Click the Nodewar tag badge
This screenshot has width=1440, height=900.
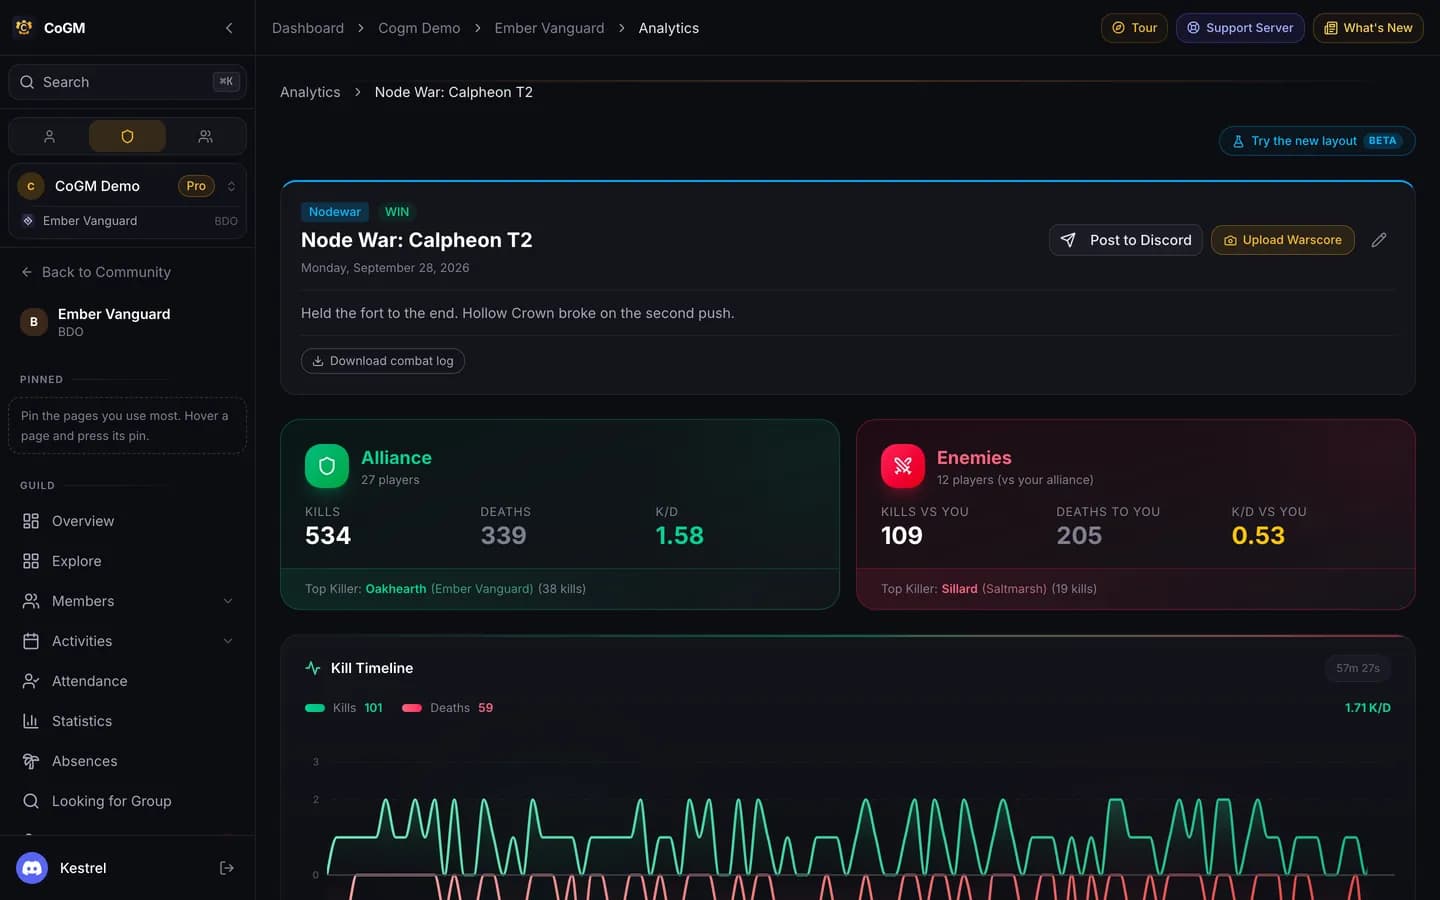335,212
